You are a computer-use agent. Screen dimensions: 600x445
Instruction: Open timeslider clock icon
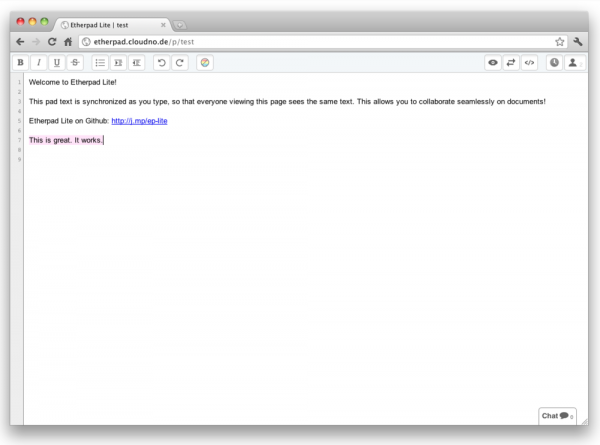[x=554, y=62]
